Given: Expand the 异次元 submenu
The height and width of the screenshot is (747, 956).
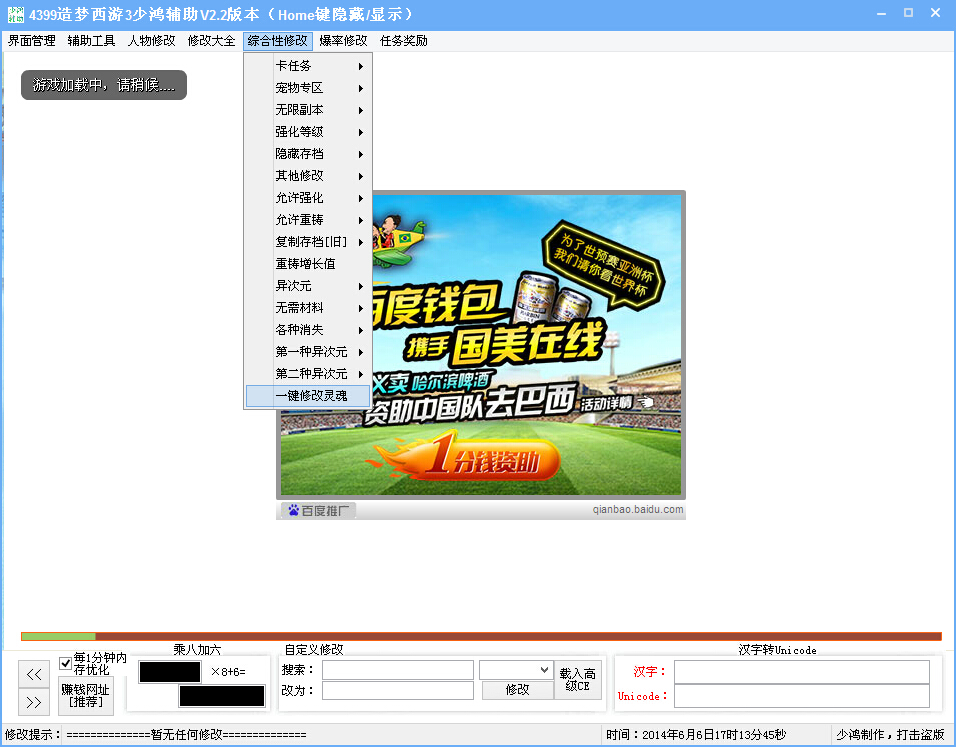Looking at the screenshot, I should click(x=308, y=285).
